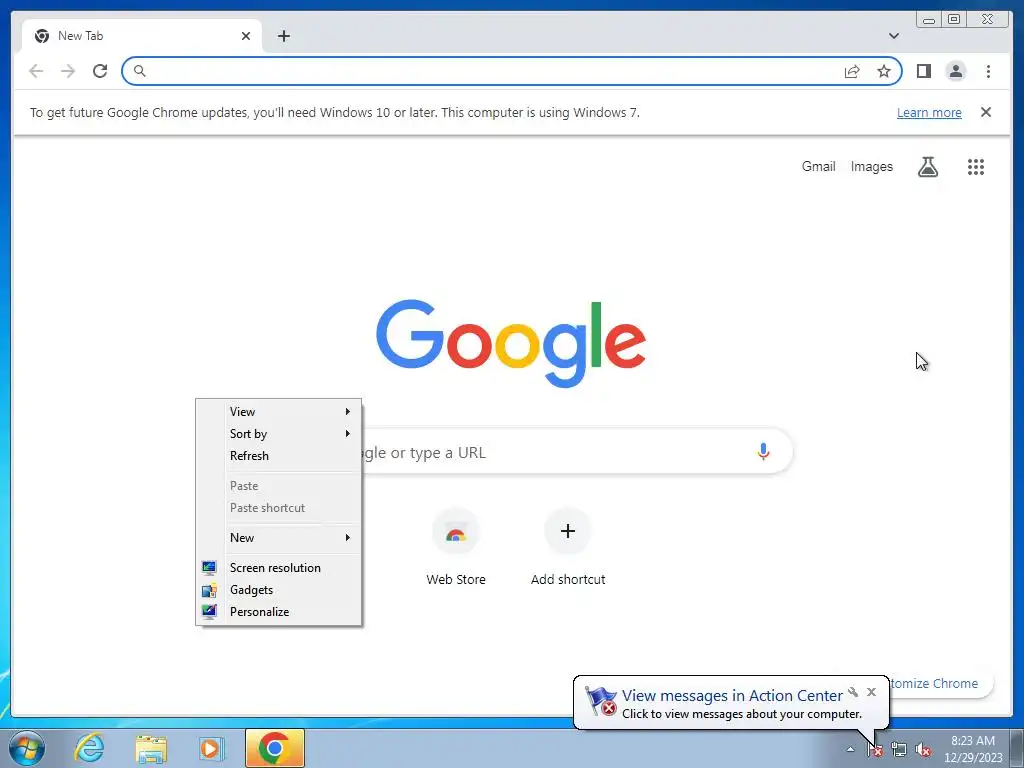
Task: Close the Action Center balloon
Action: [x=871, y=692]
